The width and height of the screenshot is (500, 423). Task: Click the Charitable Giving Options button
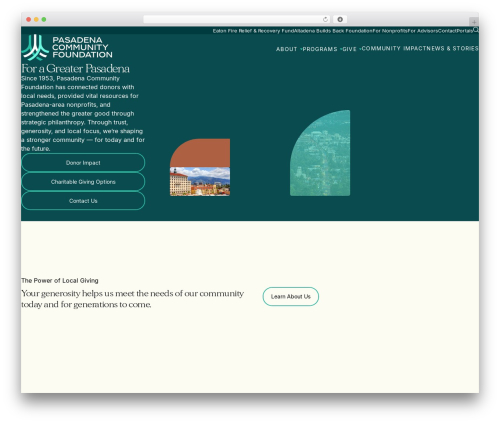83,182
